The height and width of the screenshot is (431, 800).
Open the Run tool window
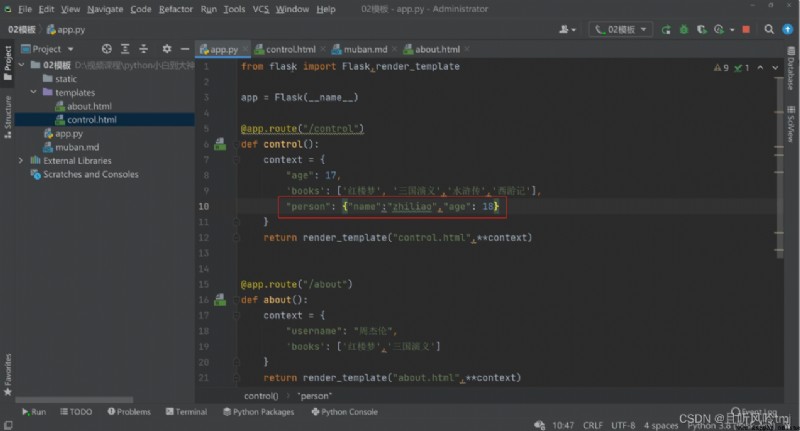[x=34, y=412]
